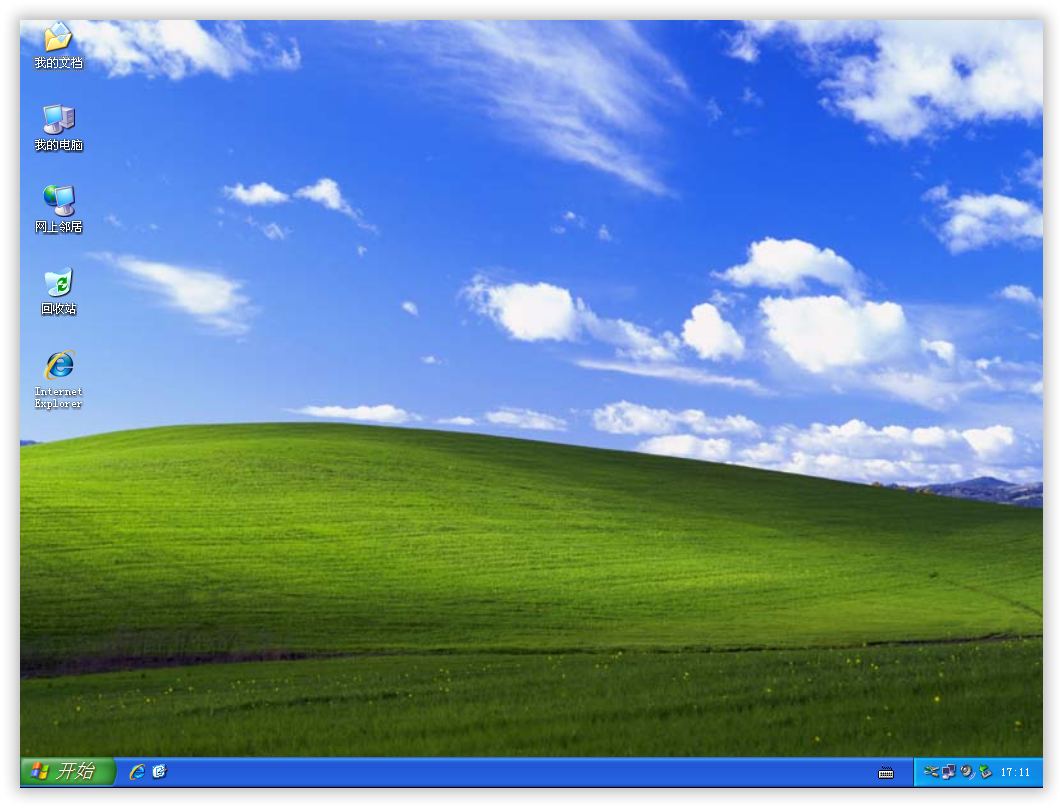Open the volume speaker tray icon
This screenshot has width=1063, height=808.
click(x=967, y=771)
